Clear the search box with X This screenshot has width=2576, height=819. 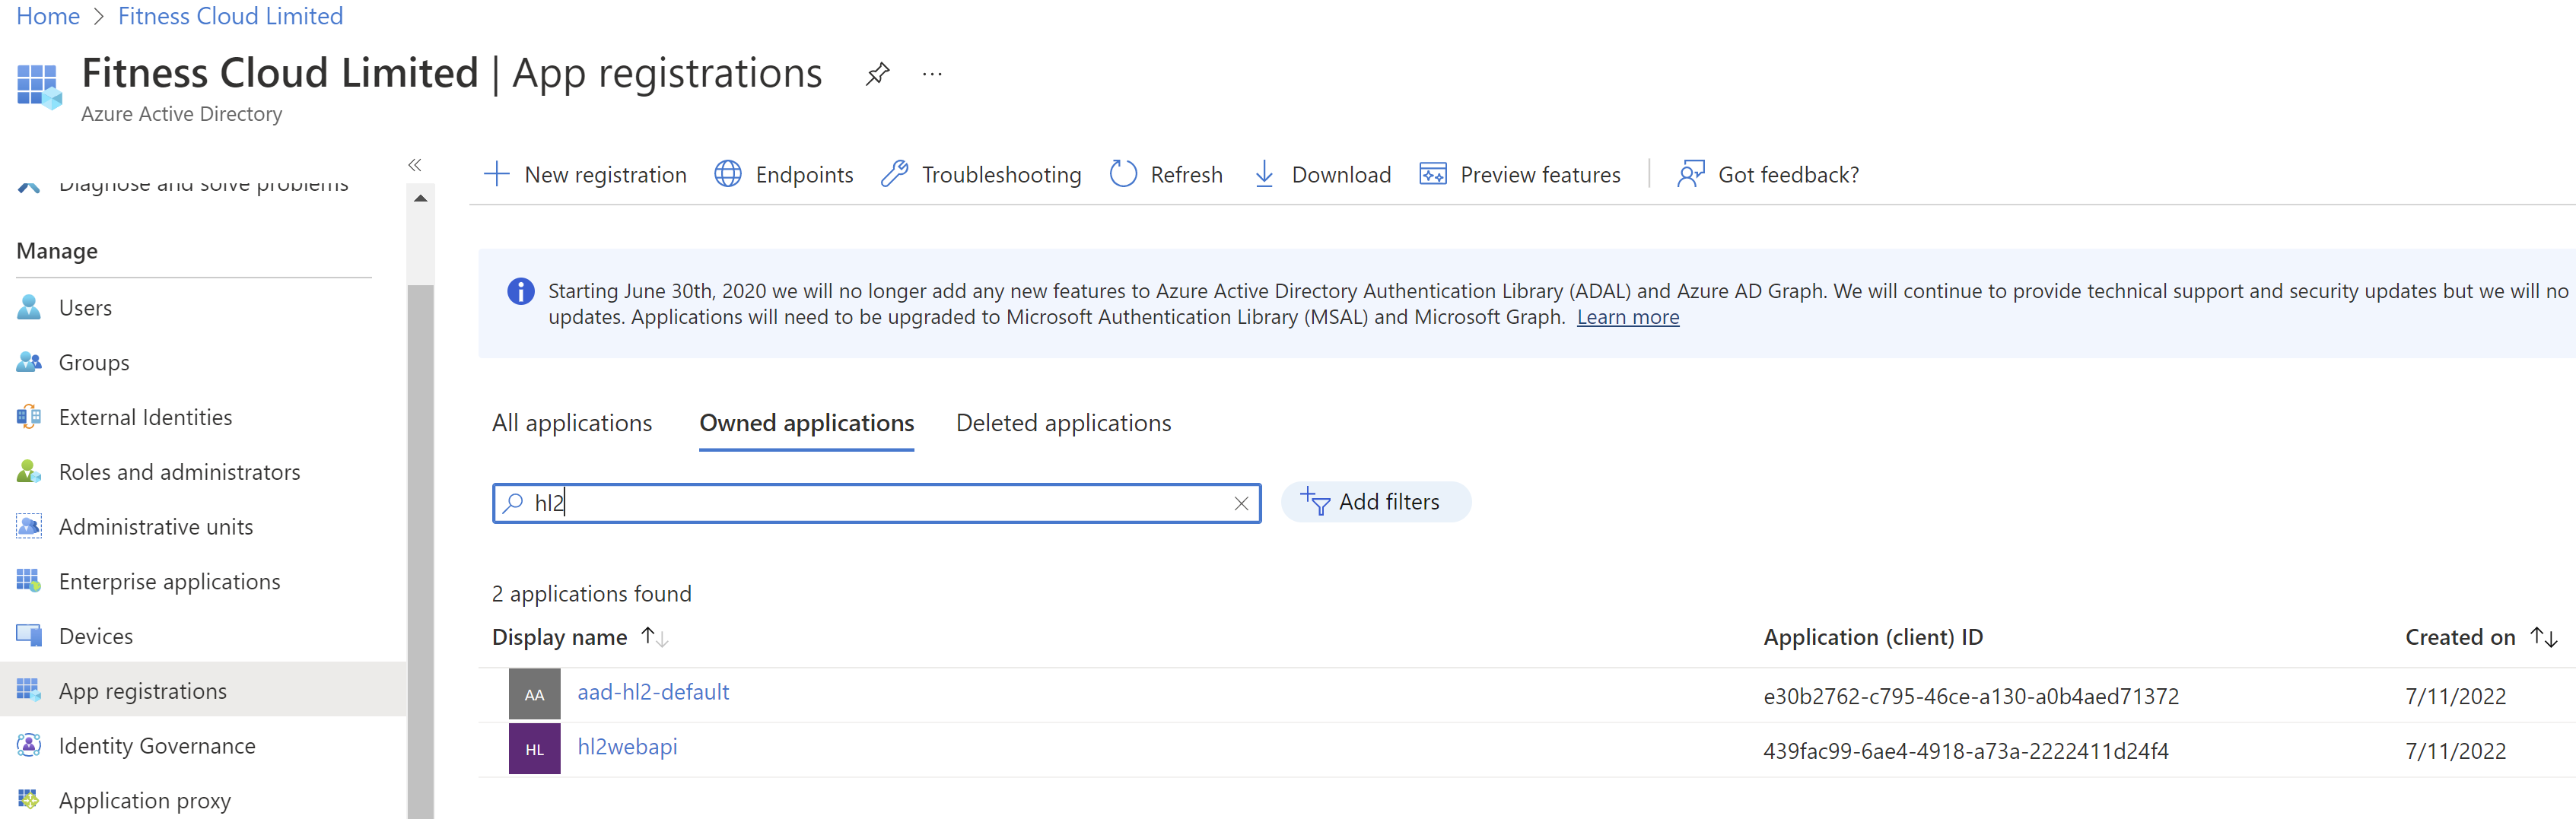(x=1241, y=503)
